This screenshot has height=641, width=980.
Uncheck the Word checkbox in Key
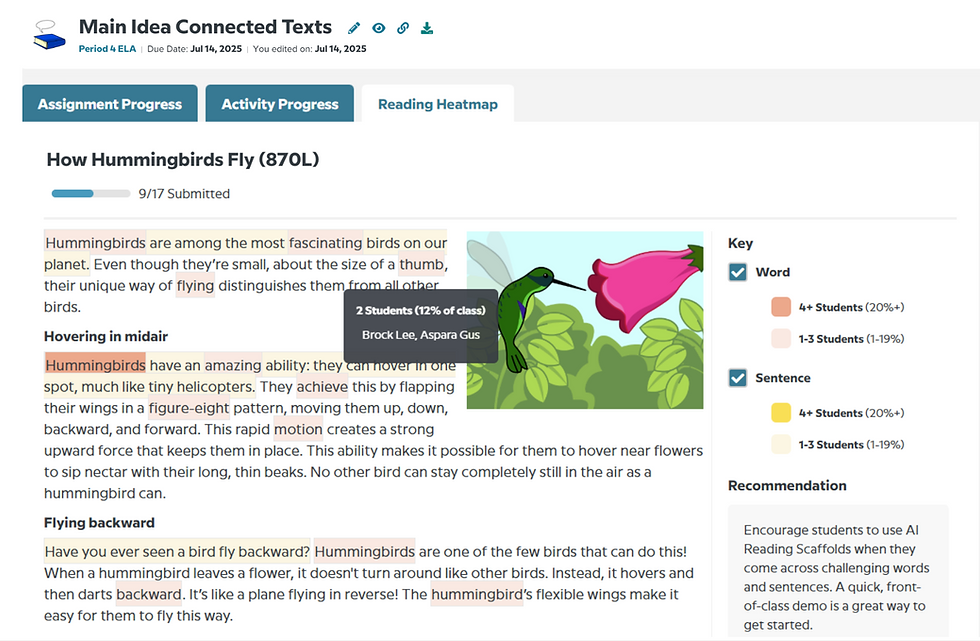tap(738, 272)
